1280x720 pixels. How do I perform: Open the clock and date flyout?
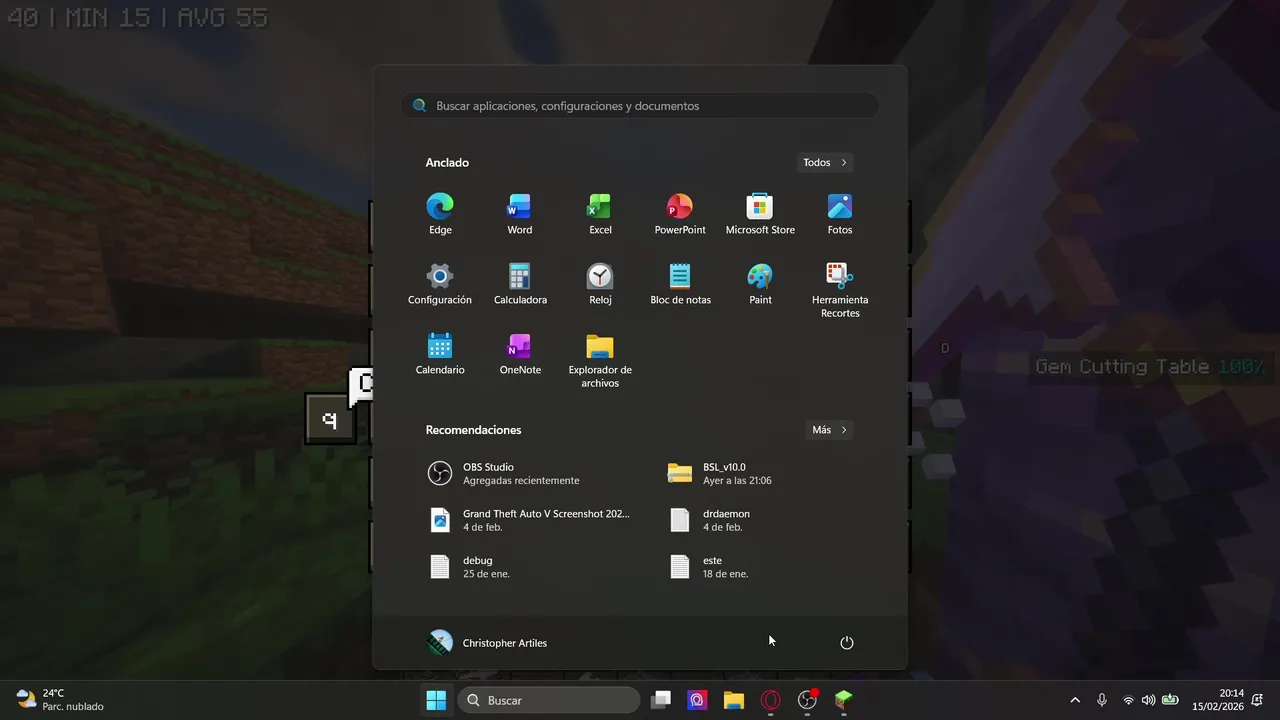tap(1218, 700)
